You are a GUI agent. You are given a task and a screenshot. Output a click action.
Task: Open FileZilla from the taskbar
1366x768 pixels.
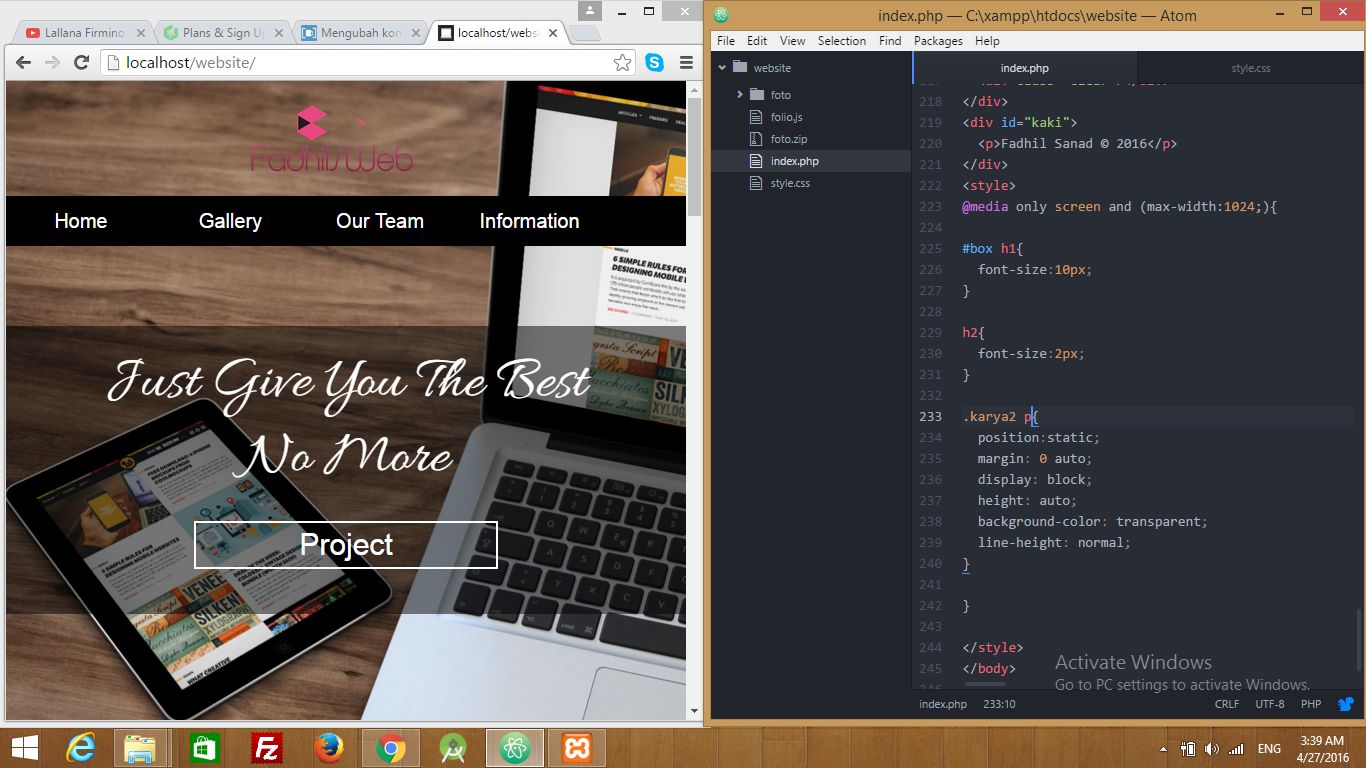pos(267,748)
